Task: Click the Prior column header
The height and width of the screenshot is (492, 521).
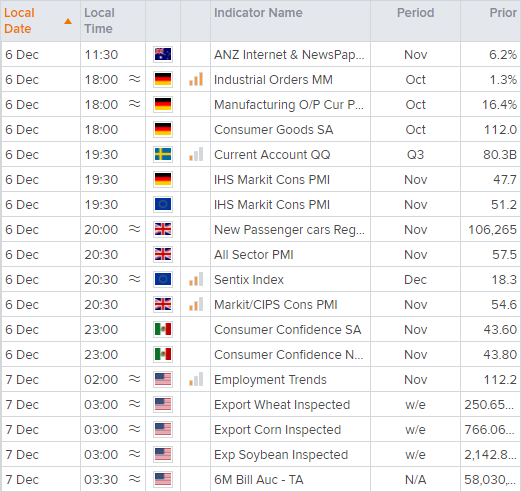Action: click(x=503, y=13)
